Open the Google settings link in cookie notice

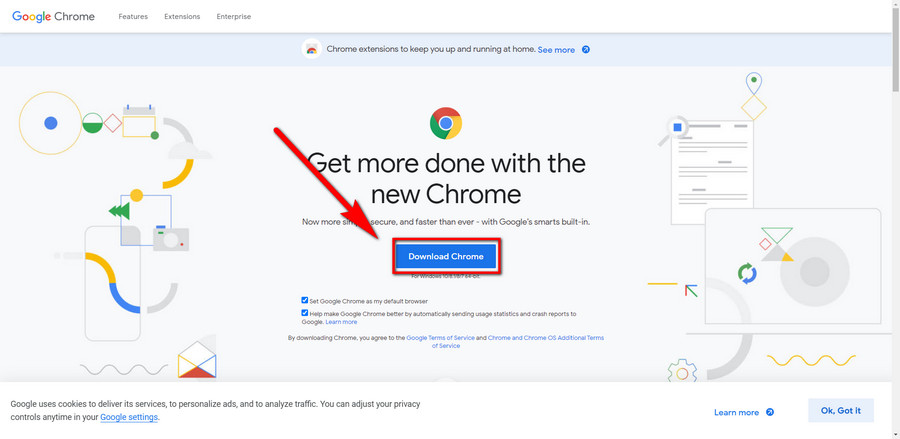(129, 417)
